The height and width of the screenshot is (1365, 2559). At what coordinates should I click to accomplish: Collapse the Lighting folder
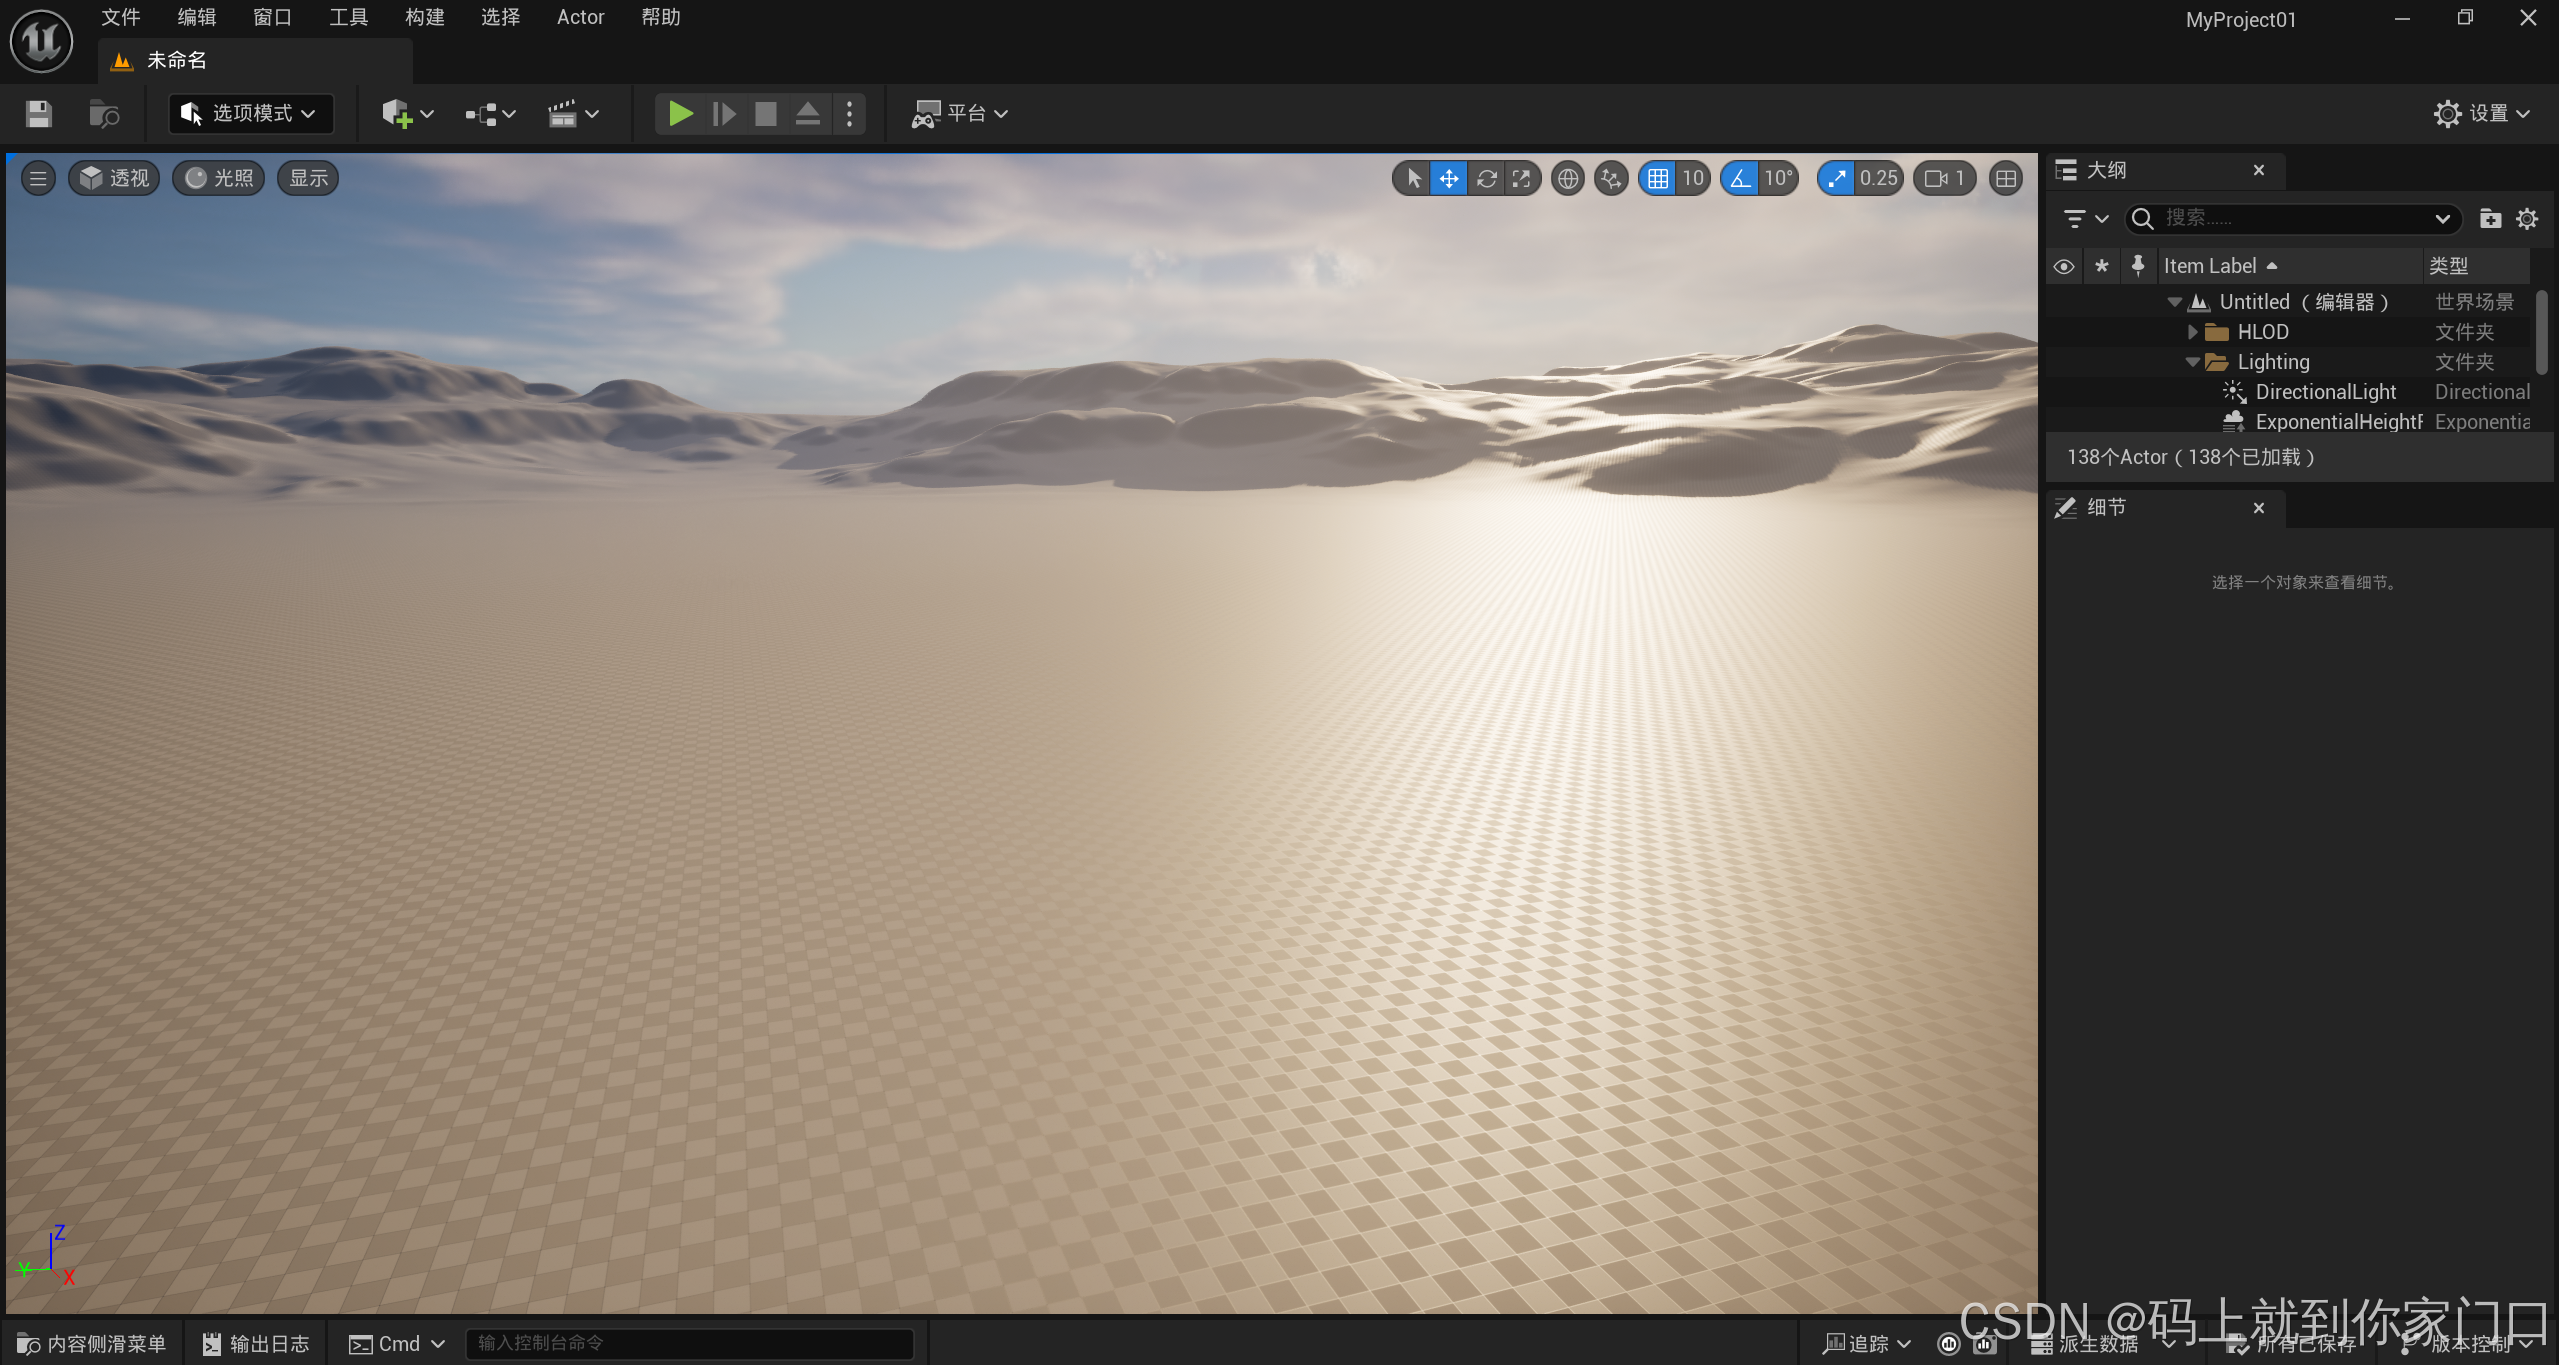pos(2192,362)
